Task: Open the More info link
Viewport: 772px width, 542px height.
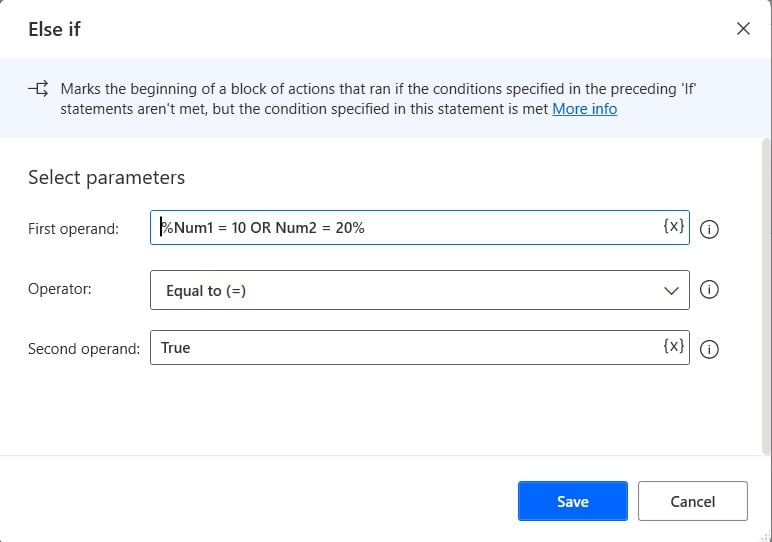Action: pos(584,109)
